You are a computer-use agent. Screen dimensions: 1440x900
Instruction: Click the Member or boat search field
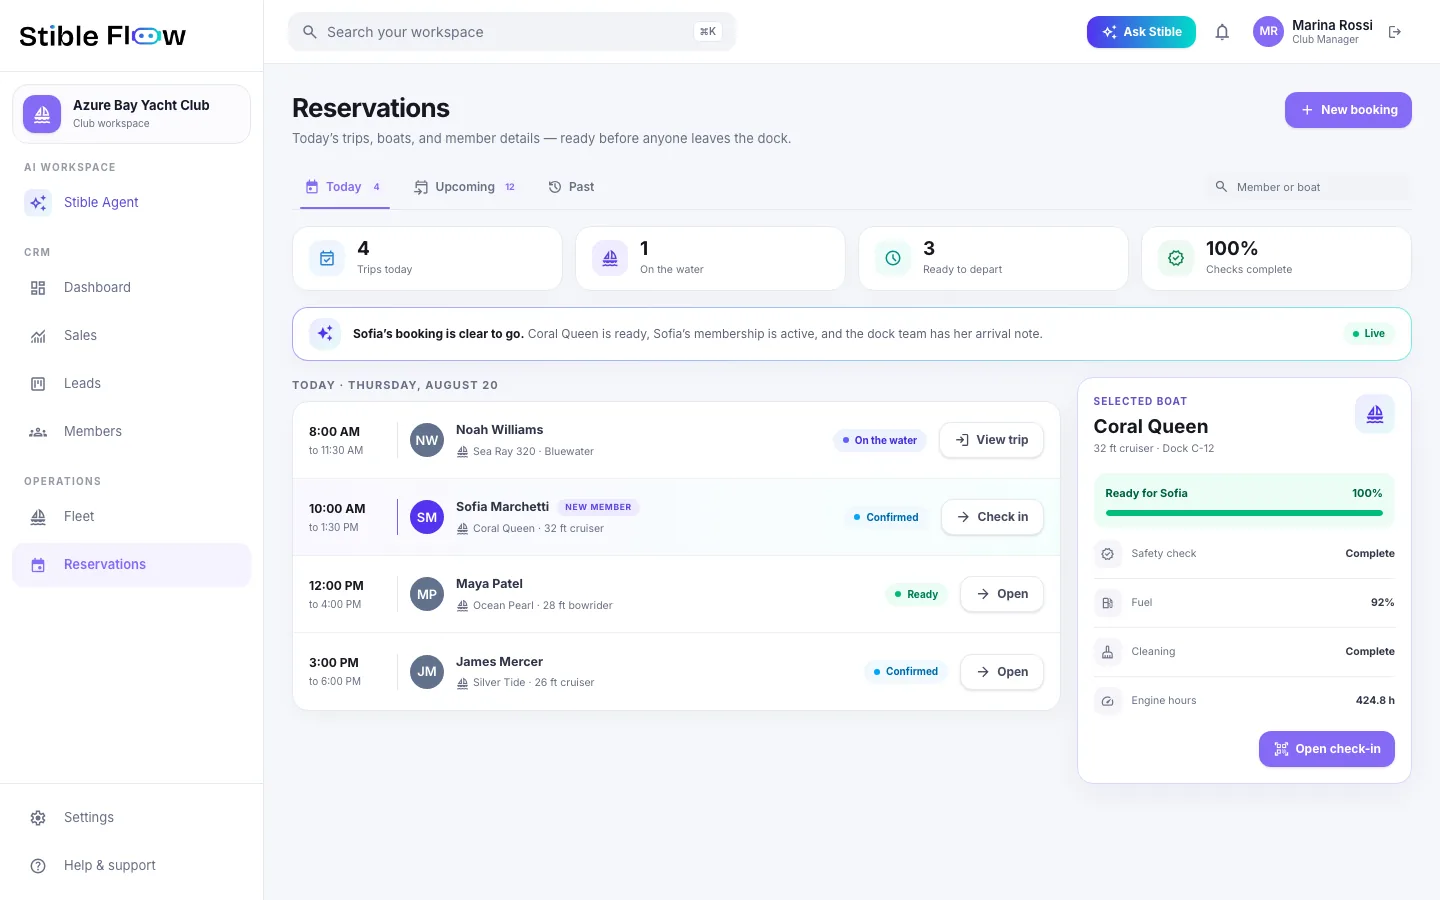1308,187
